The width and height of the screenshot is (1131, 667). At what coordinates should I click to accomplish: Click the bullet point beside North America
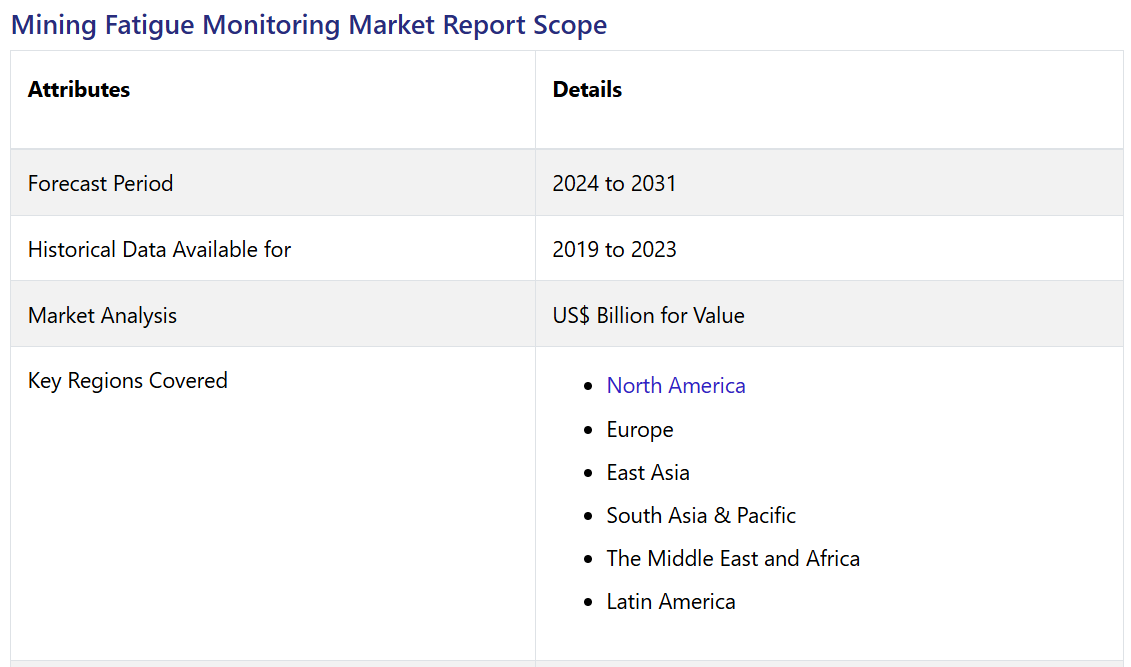[x=588, y=387]
